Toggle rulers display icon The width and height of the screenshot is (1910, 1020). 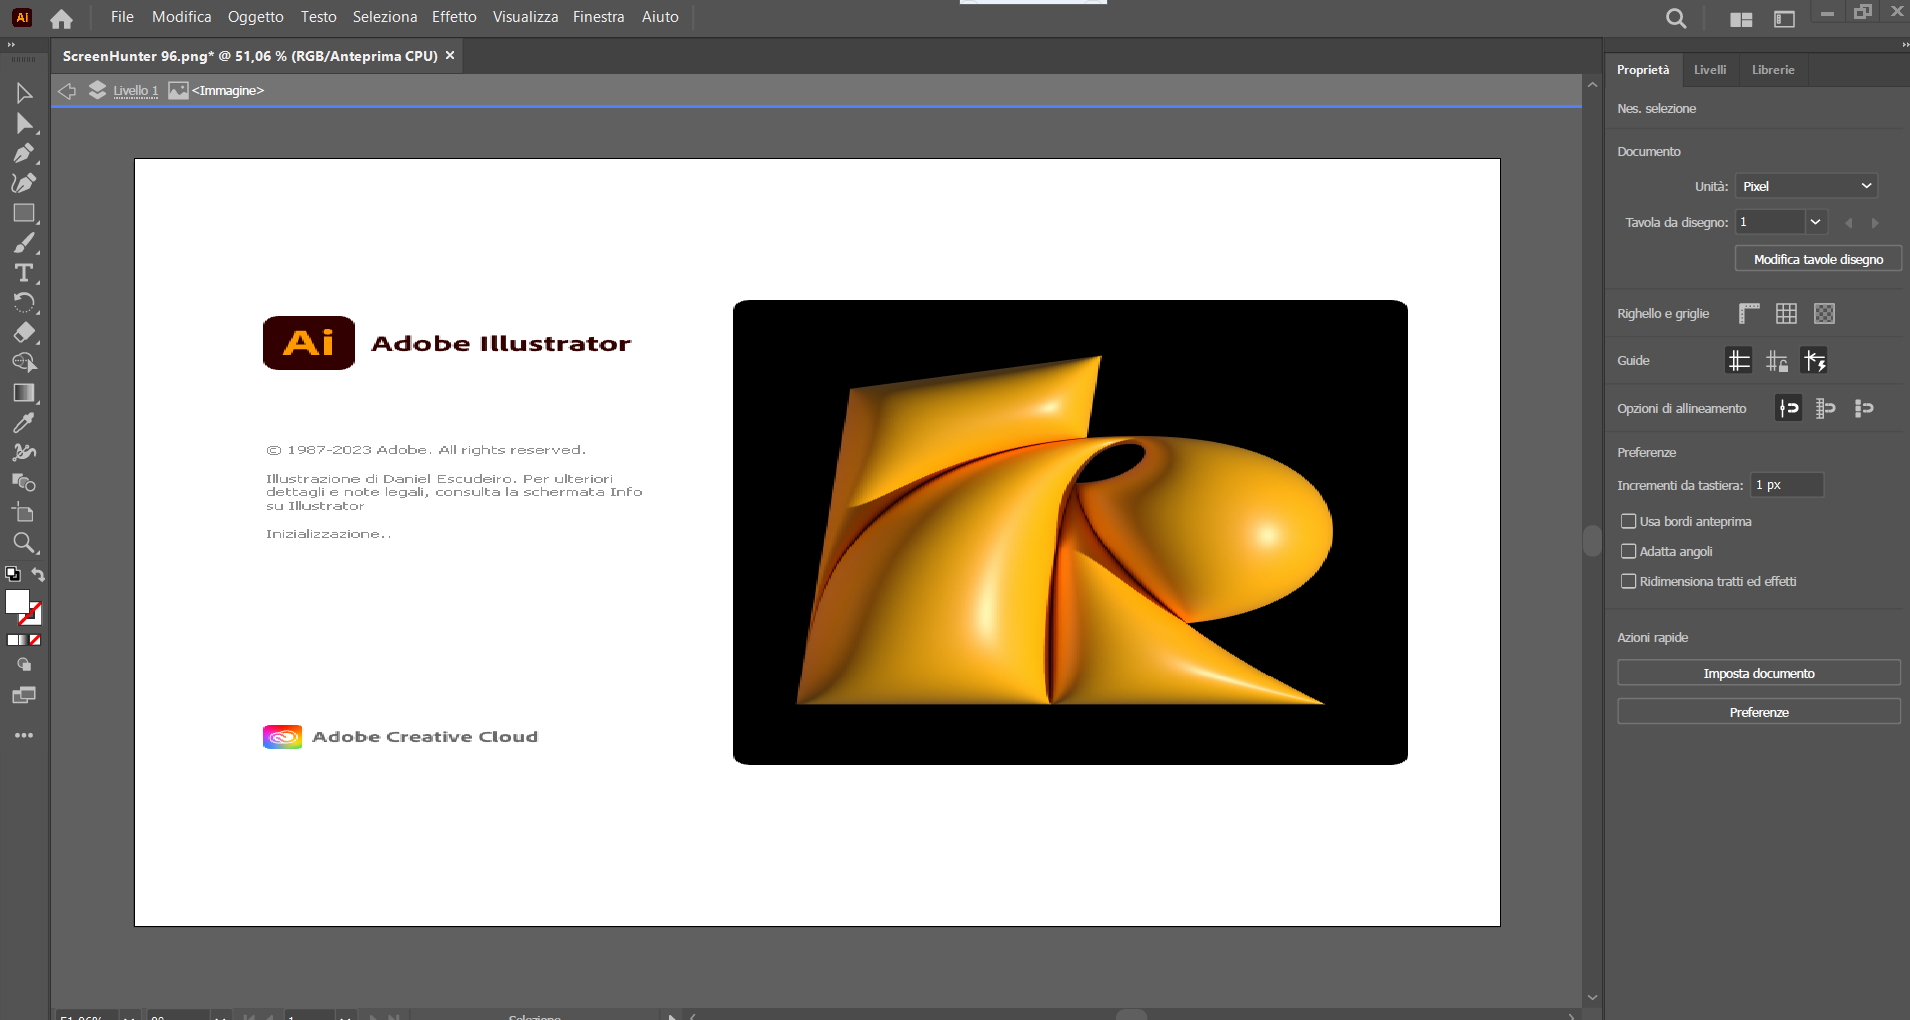[x=1749, y=314]
